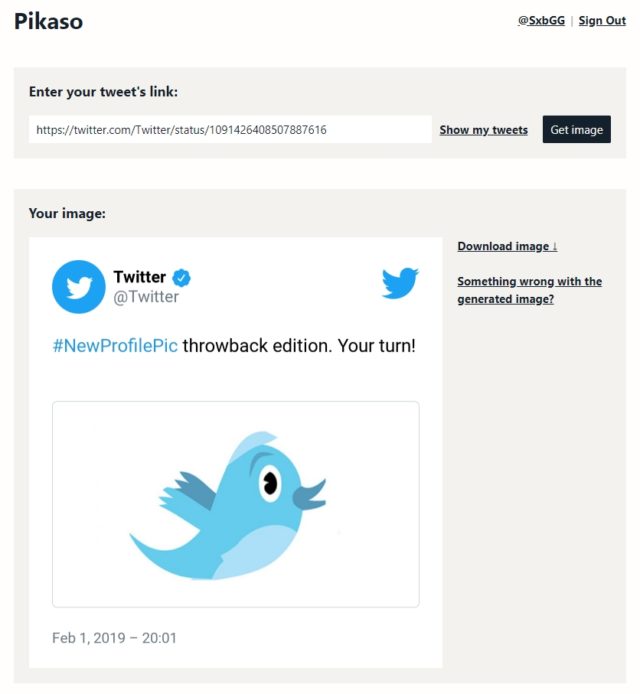Open the @SxbGG profile link

pyautogui.click(x=541, y=21)
